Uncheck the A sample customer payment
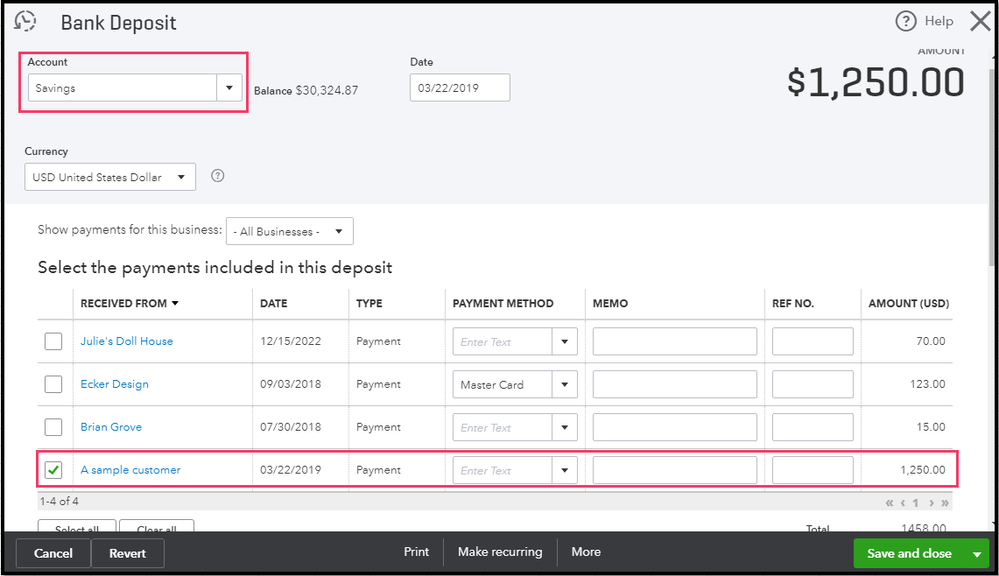Viewport: 999px width, 576px height. pyautogui.click(x=54, y=470)
